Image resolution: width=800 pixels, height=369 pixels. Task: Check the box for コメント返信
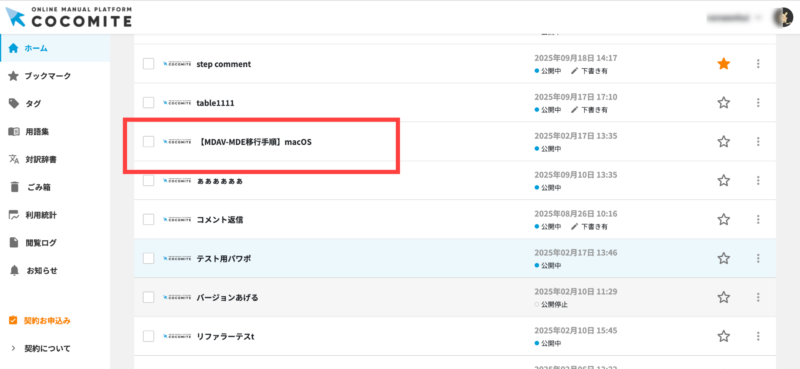click(148, 219)
